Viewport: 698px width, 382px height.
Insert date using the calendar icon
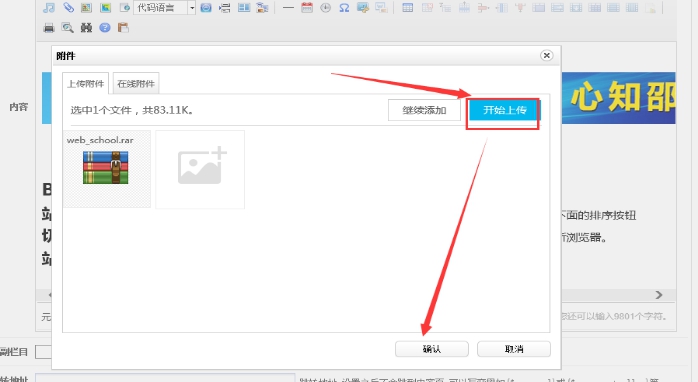[307, 8]
